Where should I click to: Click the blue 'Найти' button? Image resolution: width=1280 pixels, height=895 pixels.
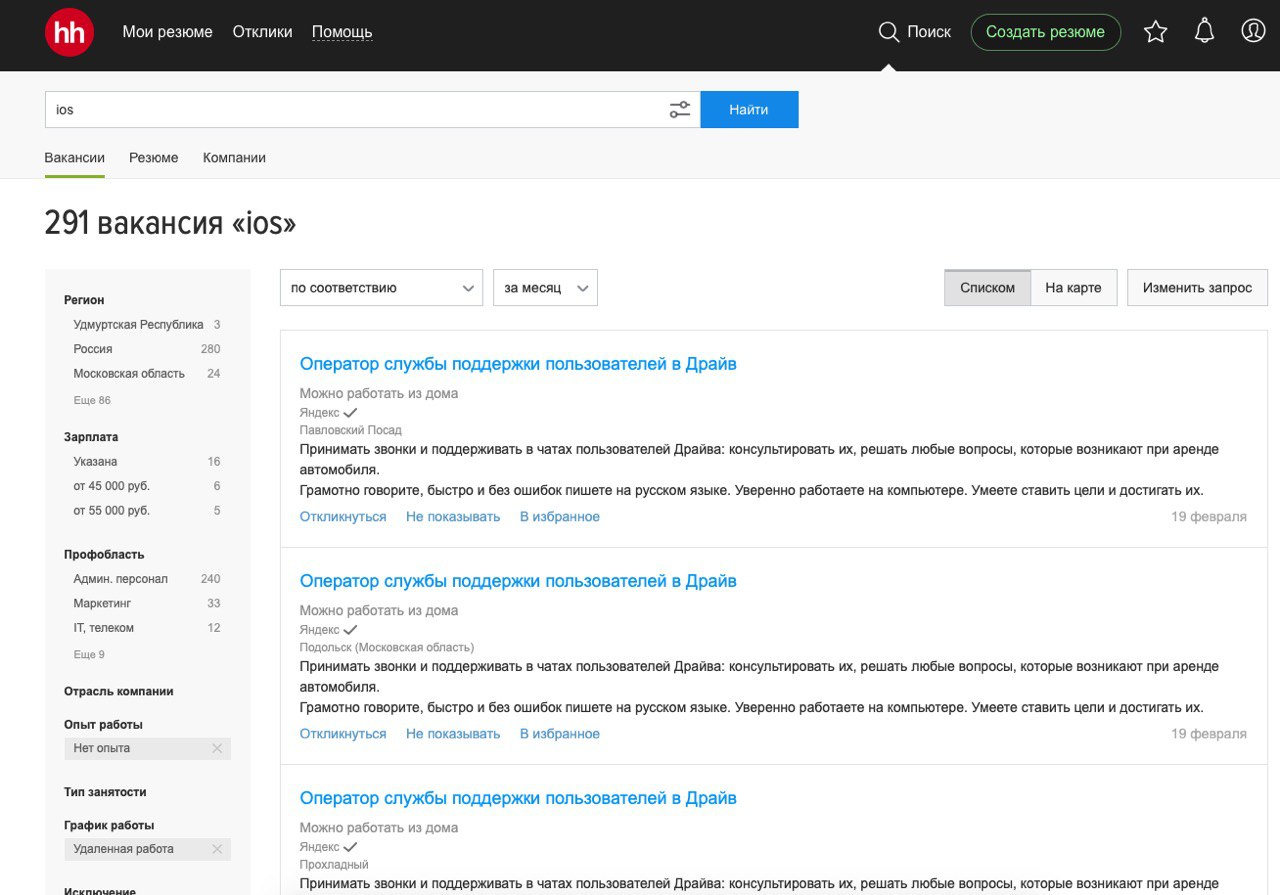(x=749, y=110)
